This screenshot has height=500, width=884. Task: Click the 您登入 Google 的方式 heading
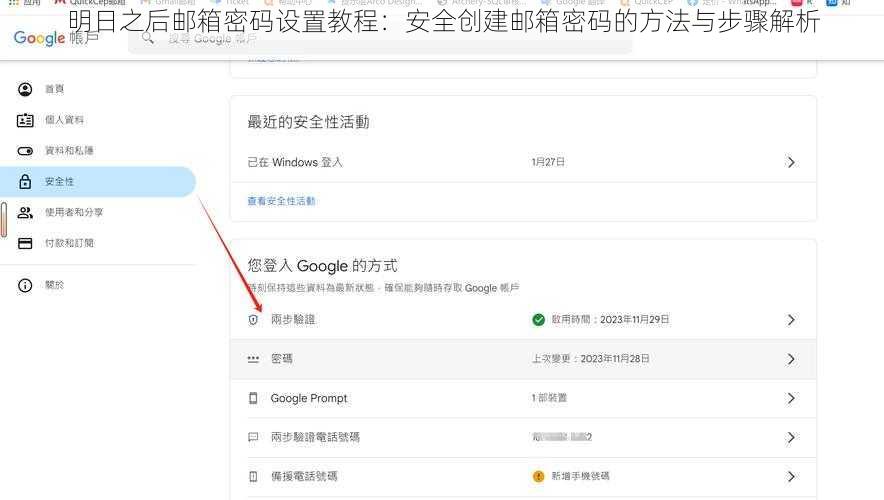(x=322, y=266)
